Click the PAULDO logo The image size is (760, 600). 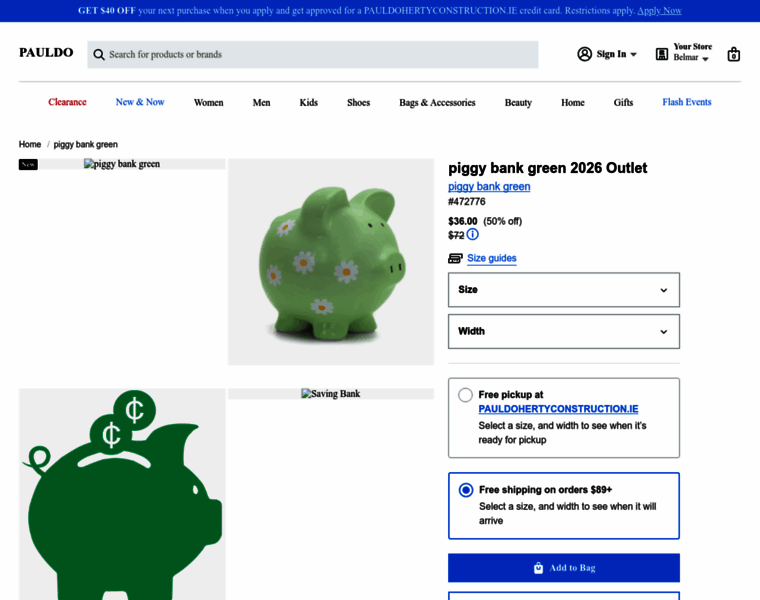point(46,52)
